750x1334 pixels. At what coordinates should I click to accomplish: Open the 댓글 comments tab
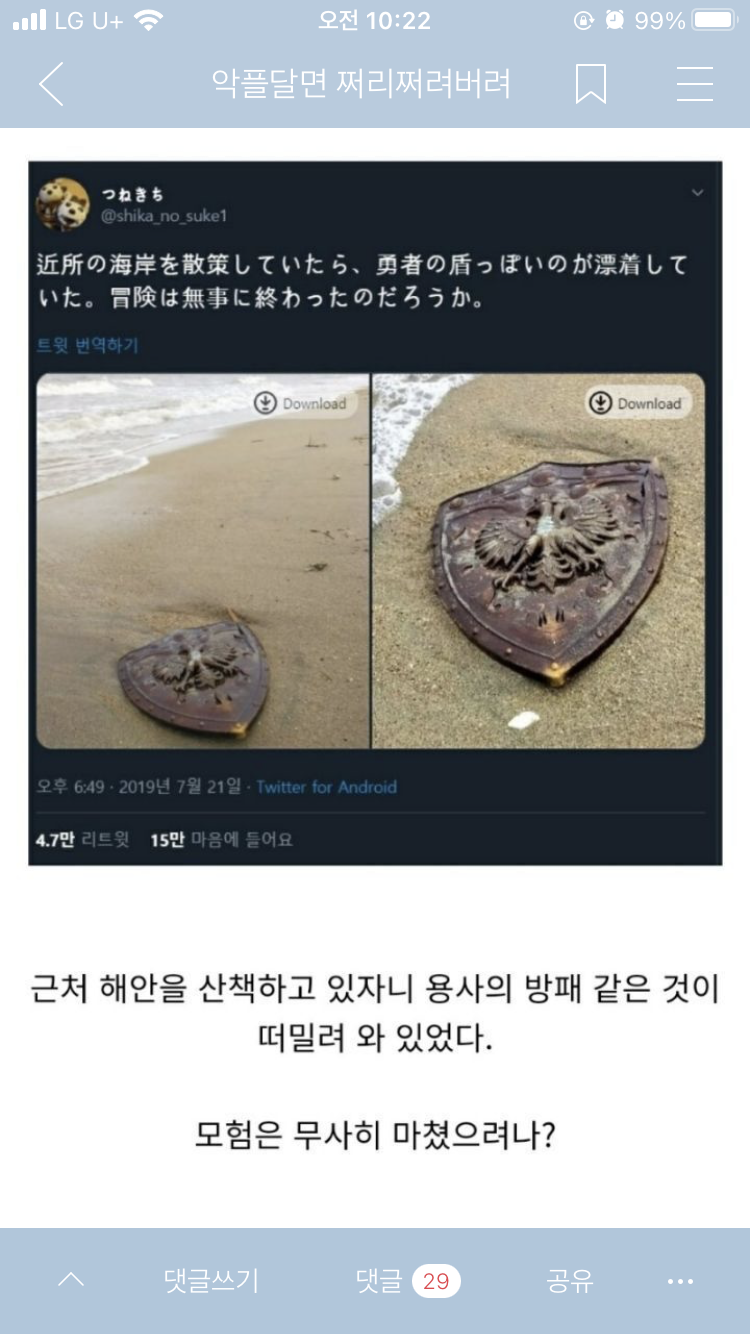[379, 1280]
